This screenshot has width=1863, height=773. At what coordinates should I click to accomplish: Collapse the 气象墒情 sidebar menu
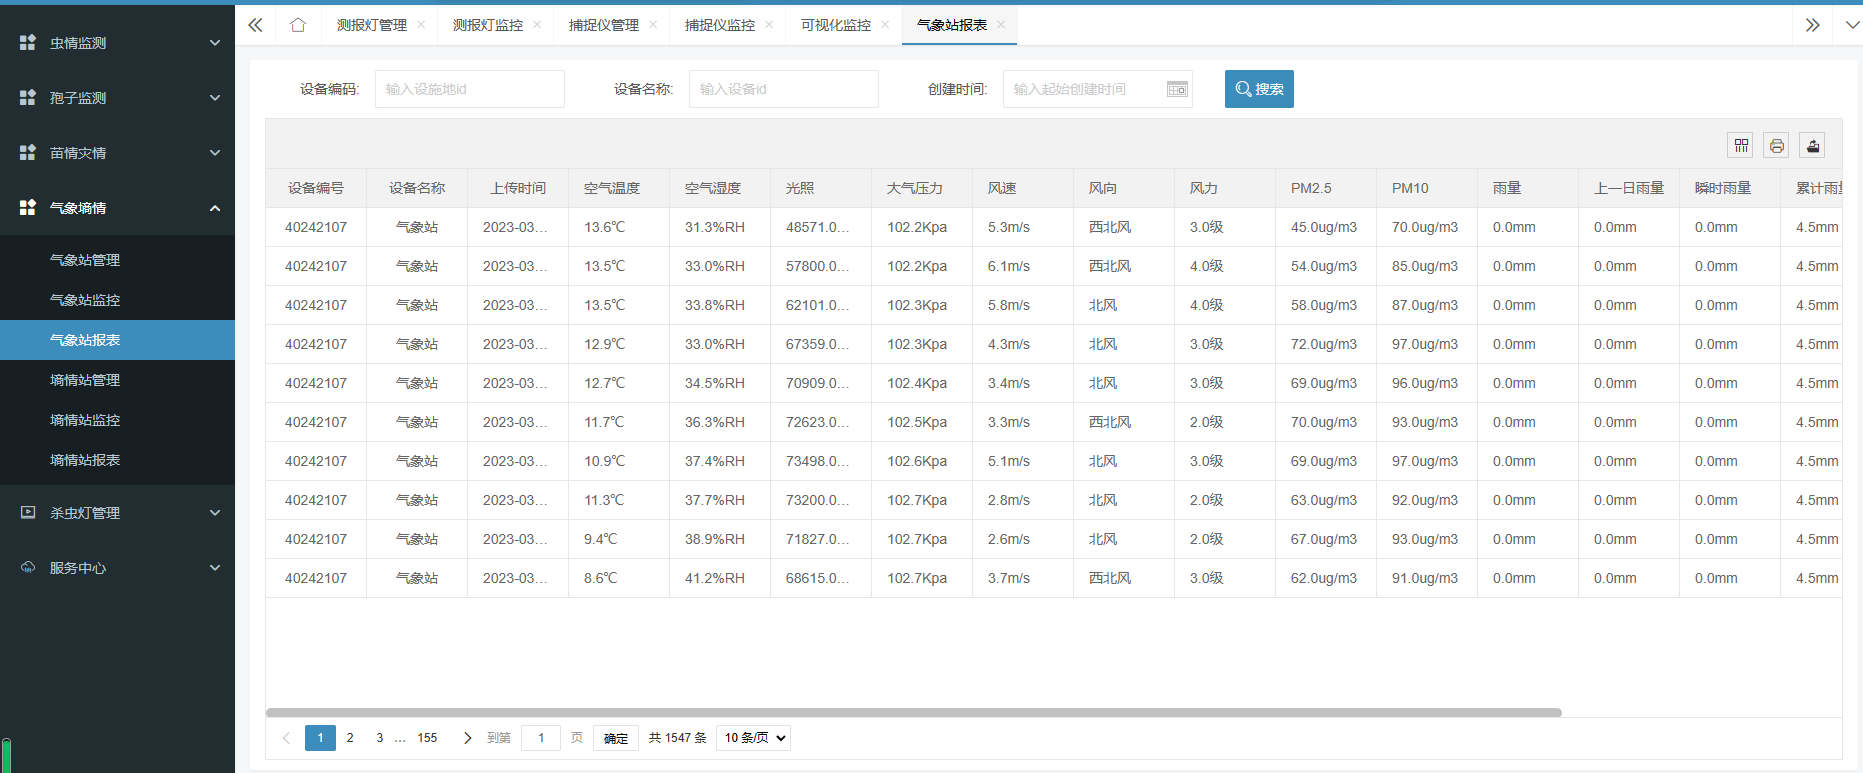click(117, 208)
